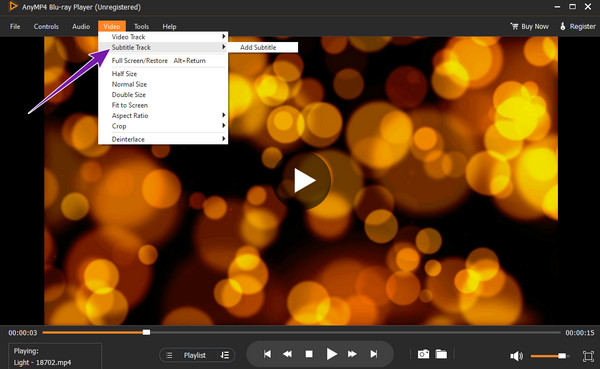The width and height of the screenshot is (600, 369).
Task: Select Full Screen/Restore menu entry
Action: pos(163,60)
